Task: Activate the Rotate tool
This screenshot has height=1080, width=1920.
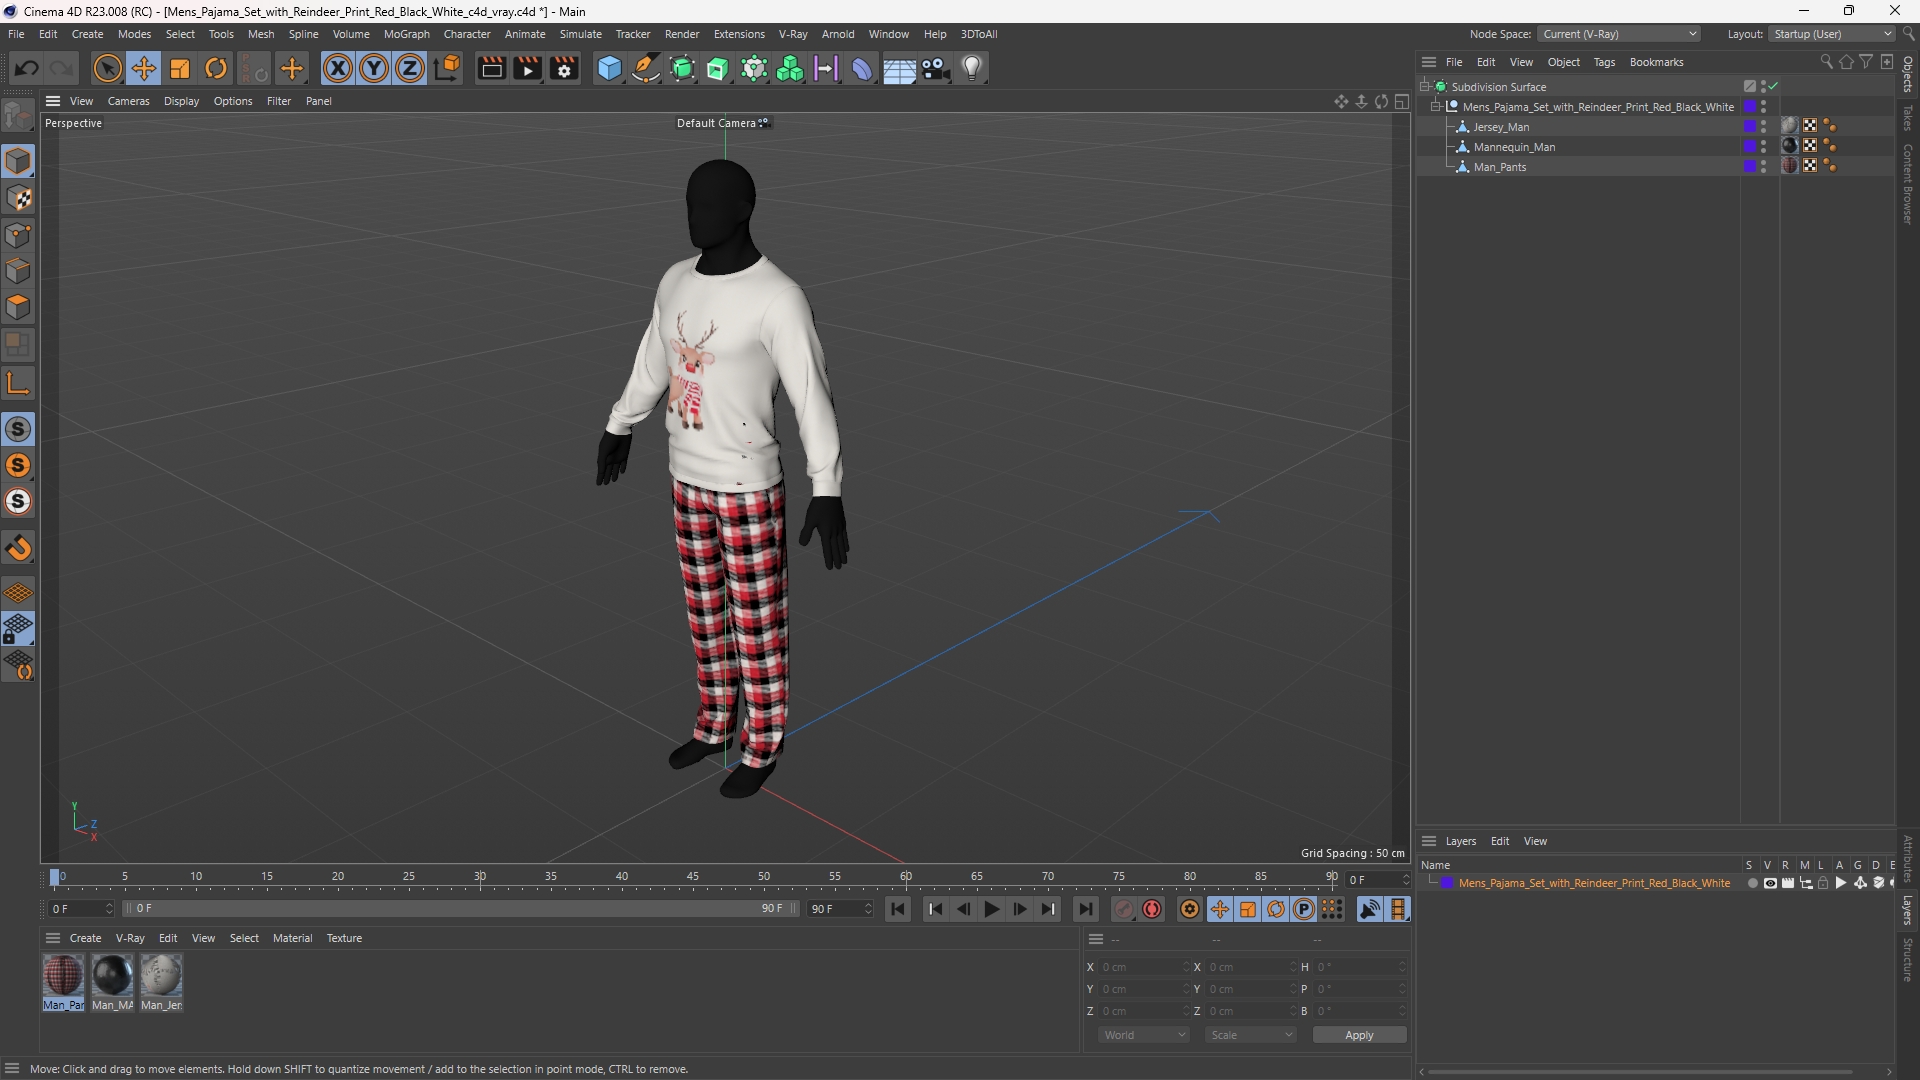Action: pyautogui.click(x=216, y=68)
